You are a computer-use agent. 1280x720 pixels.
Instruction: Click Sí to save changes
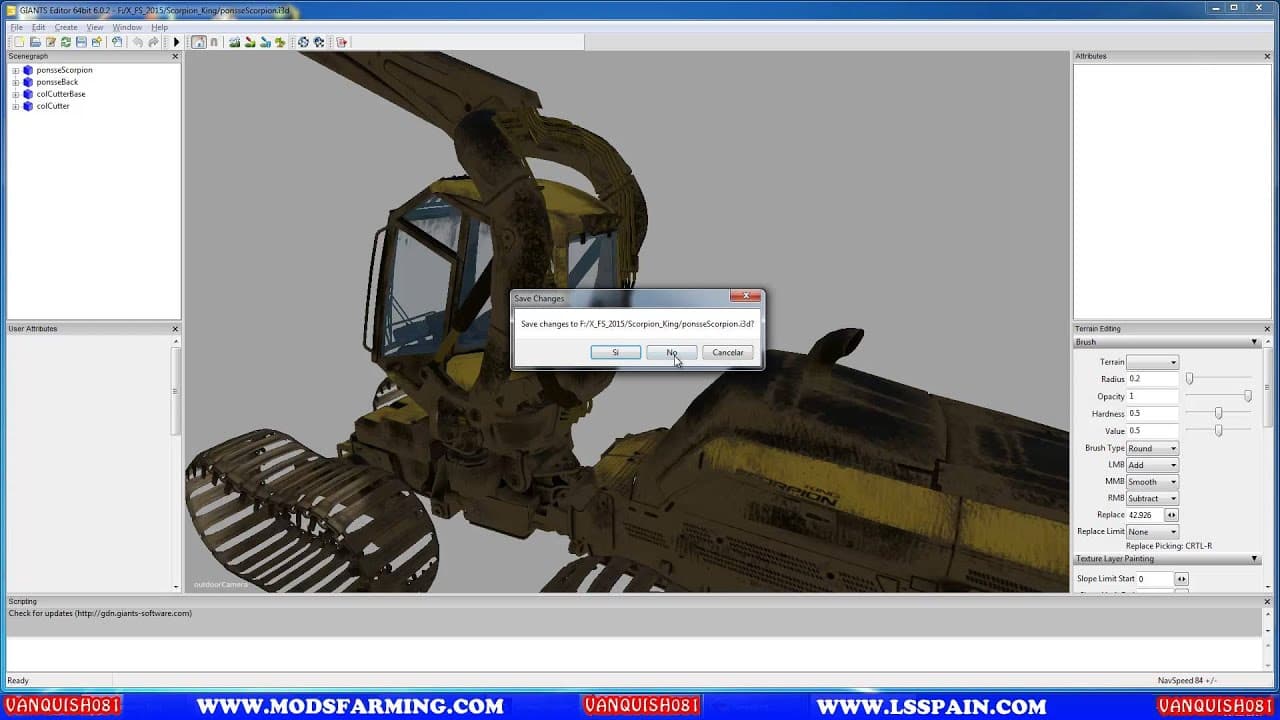coord(615,352)
